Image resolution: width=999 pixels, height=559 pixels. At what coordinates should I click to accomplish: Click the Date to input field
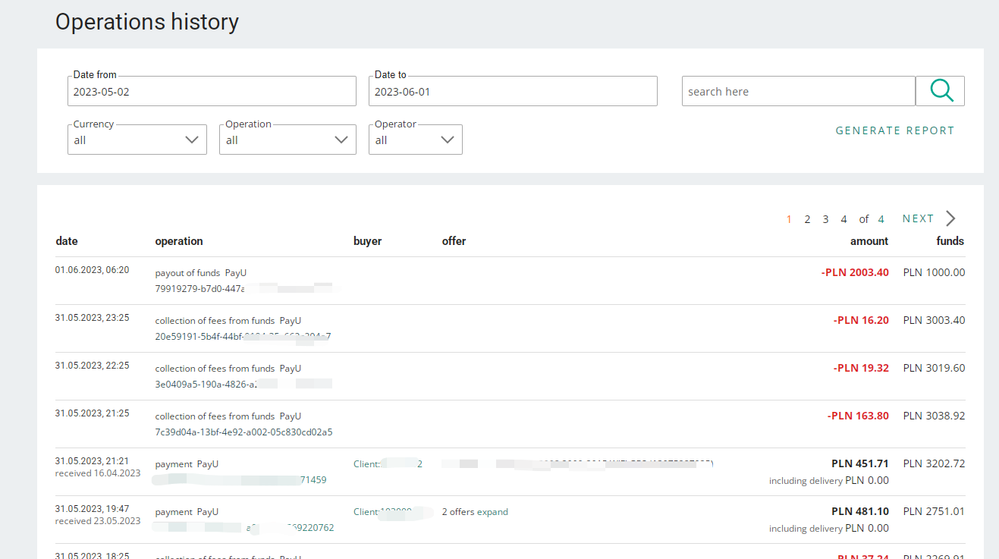click(513, 92)
